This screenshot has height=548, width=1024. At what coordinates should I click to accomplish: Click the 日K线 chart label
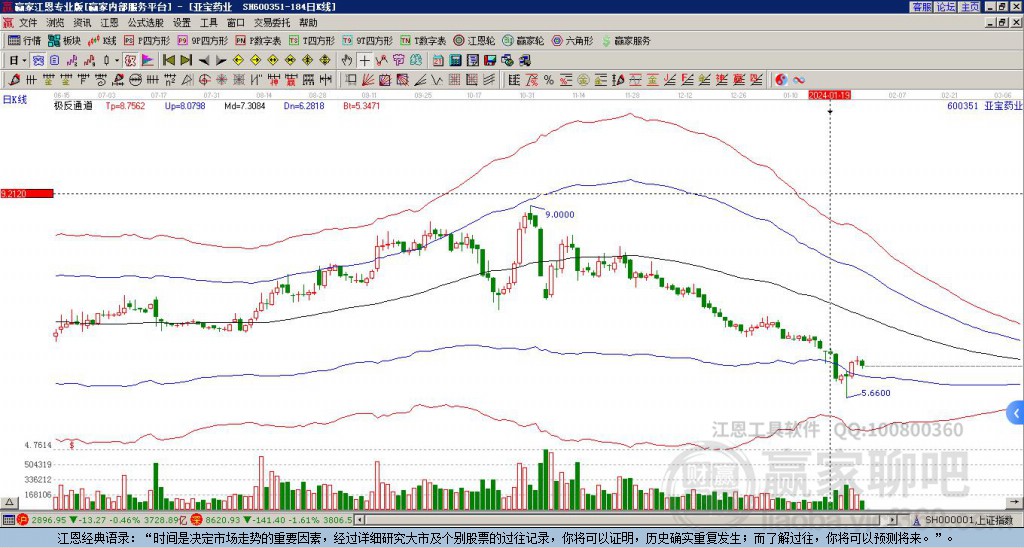[x=15, y=99]
